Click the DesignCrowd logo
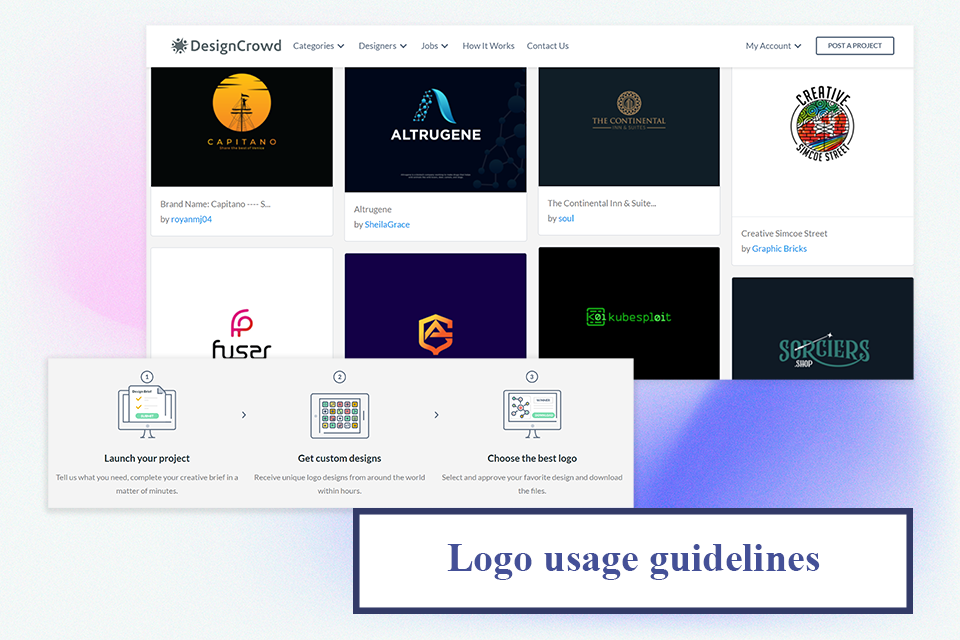 coord(226,46)
